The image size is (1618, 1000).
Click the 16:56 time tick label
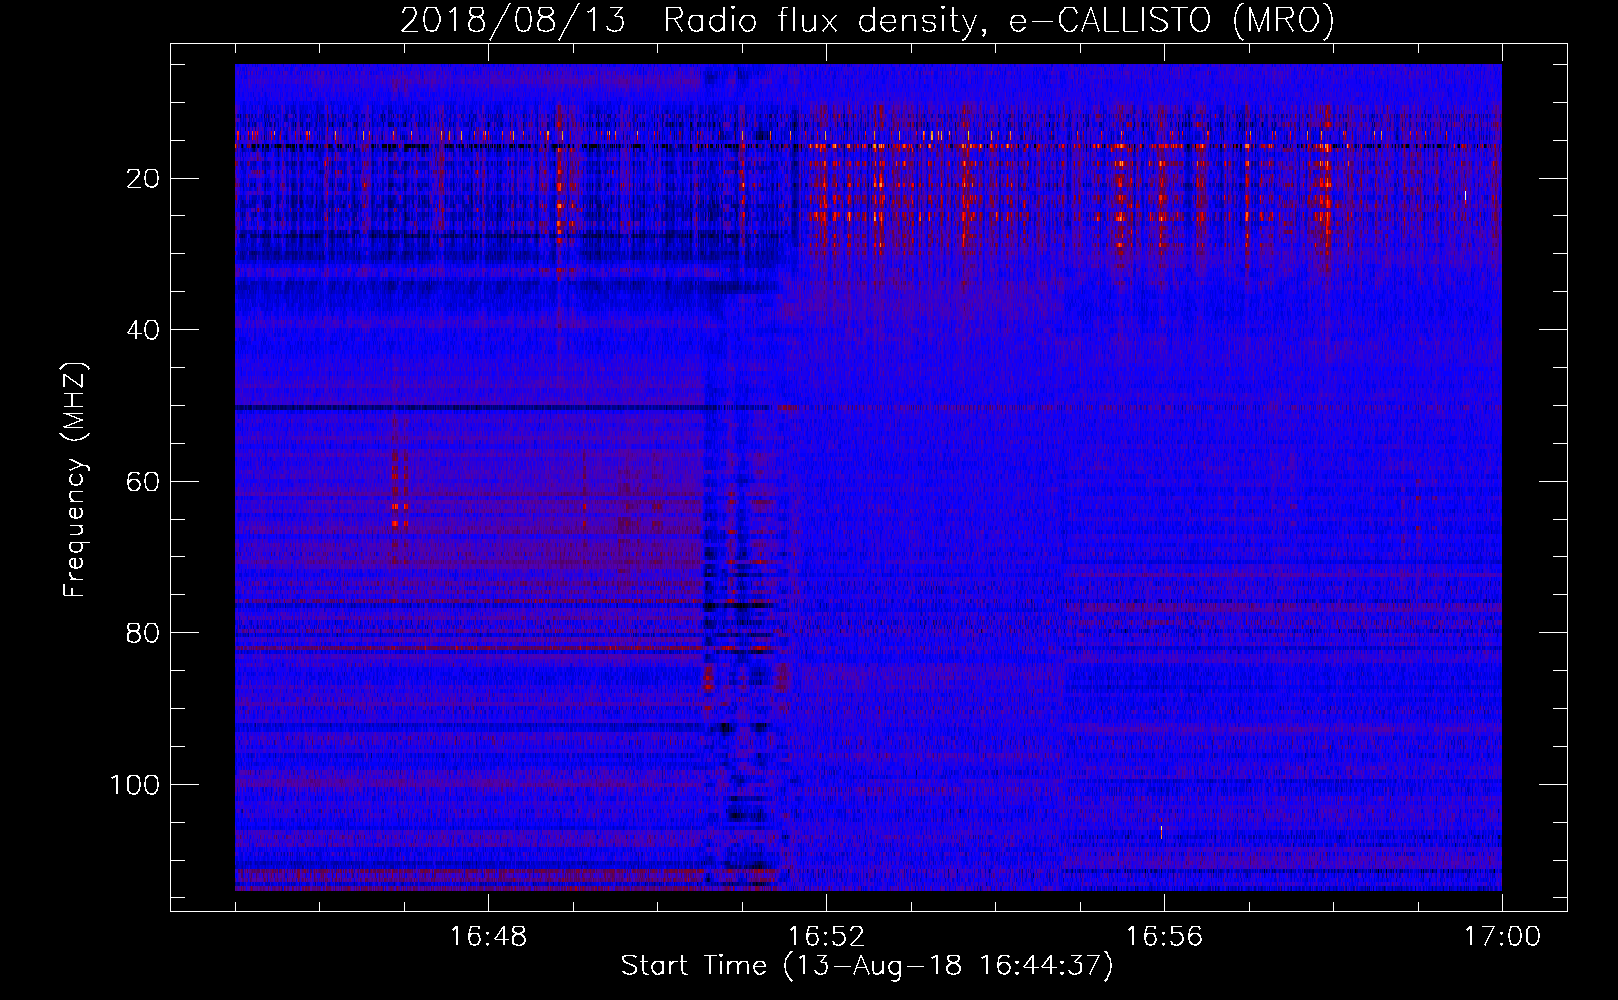point(1164,936)
